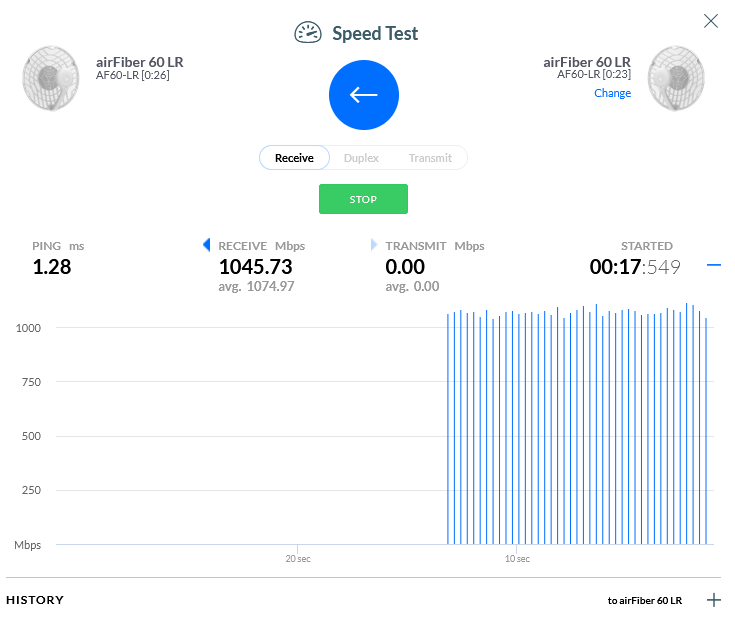Viewport: 735px width, 624px height.
Task: Click the Change link under AF60-LR [0:23]
Action: tap(612, 93)
